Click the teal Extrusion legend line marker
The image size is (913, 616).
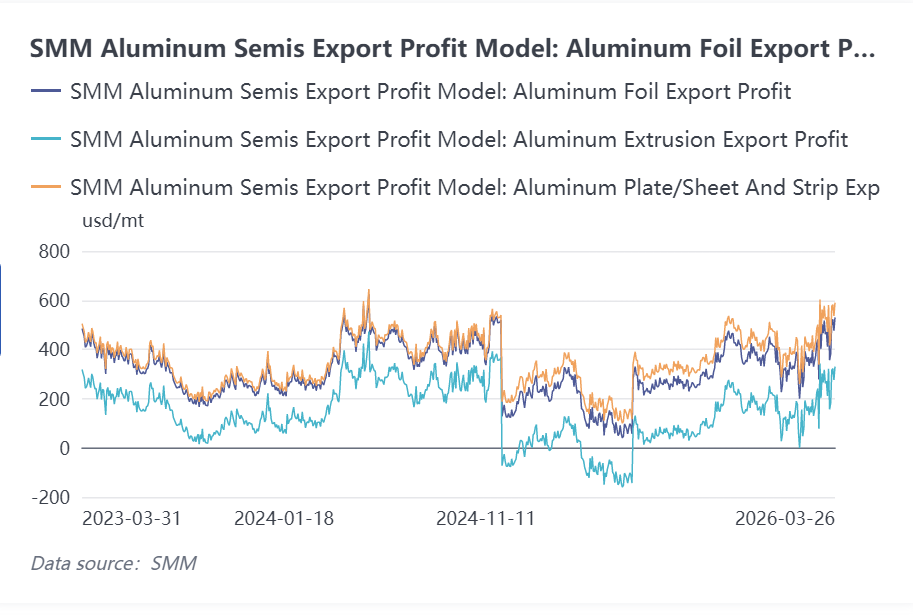tap(46, 140)
